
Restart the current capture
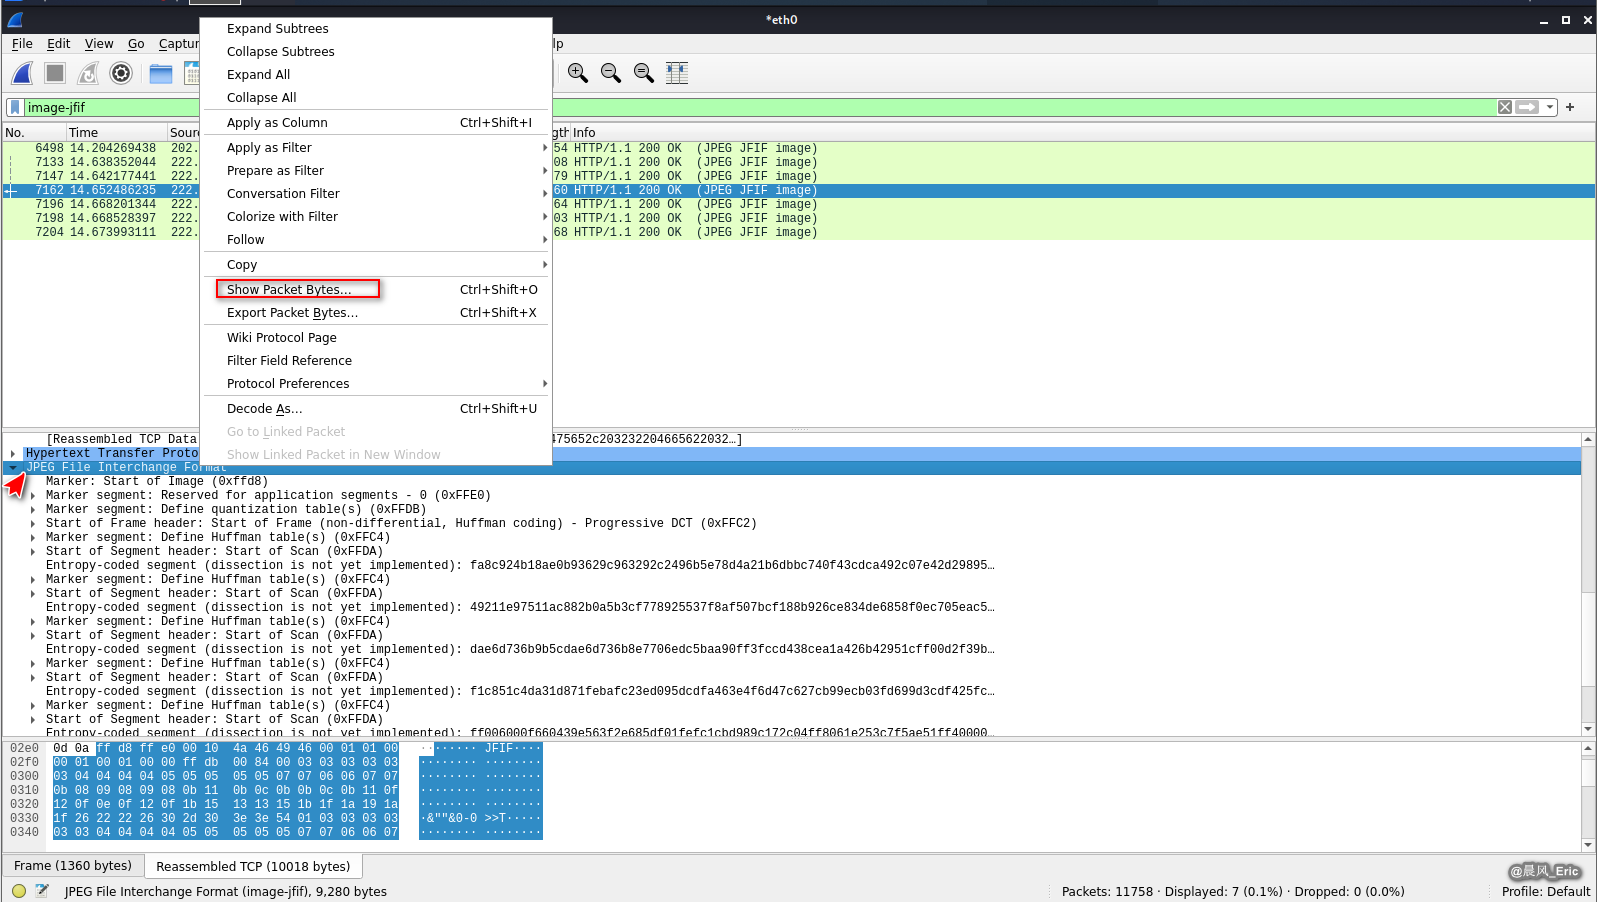tap(88, 73)
